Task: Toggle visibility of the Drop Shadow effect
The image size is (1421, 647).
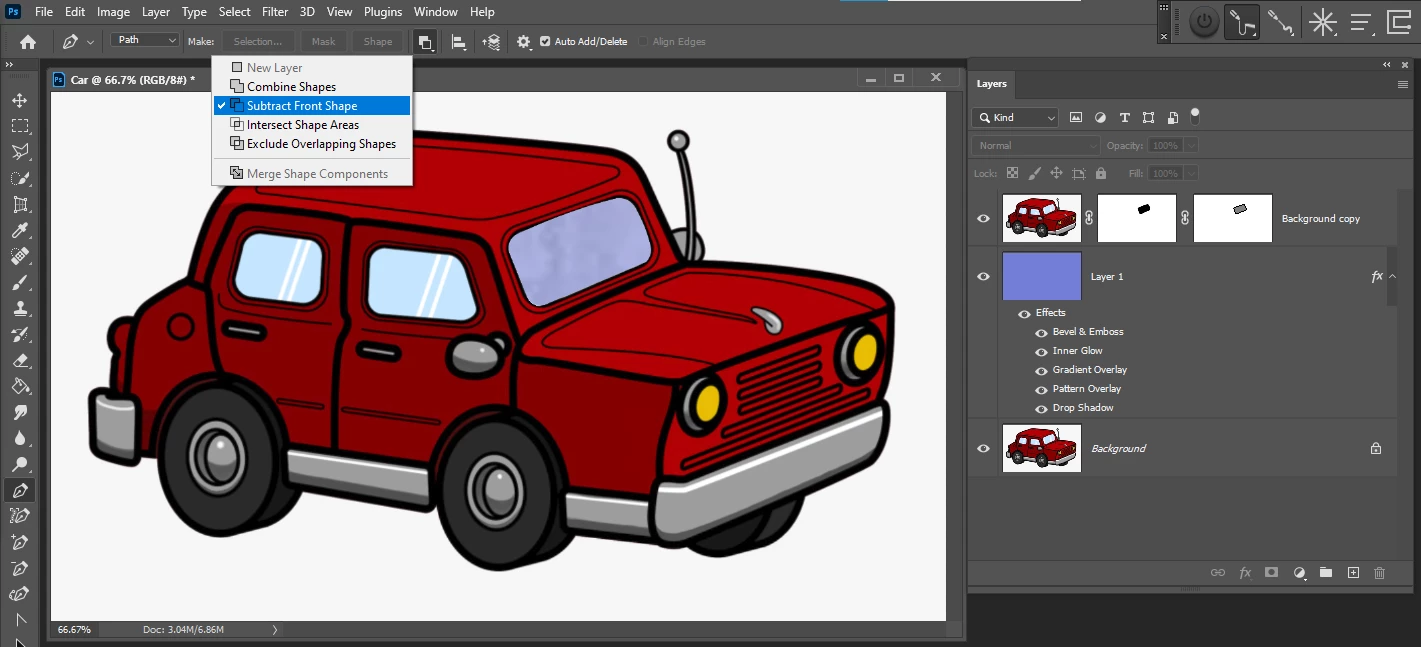Action: tap(1041, 408)
